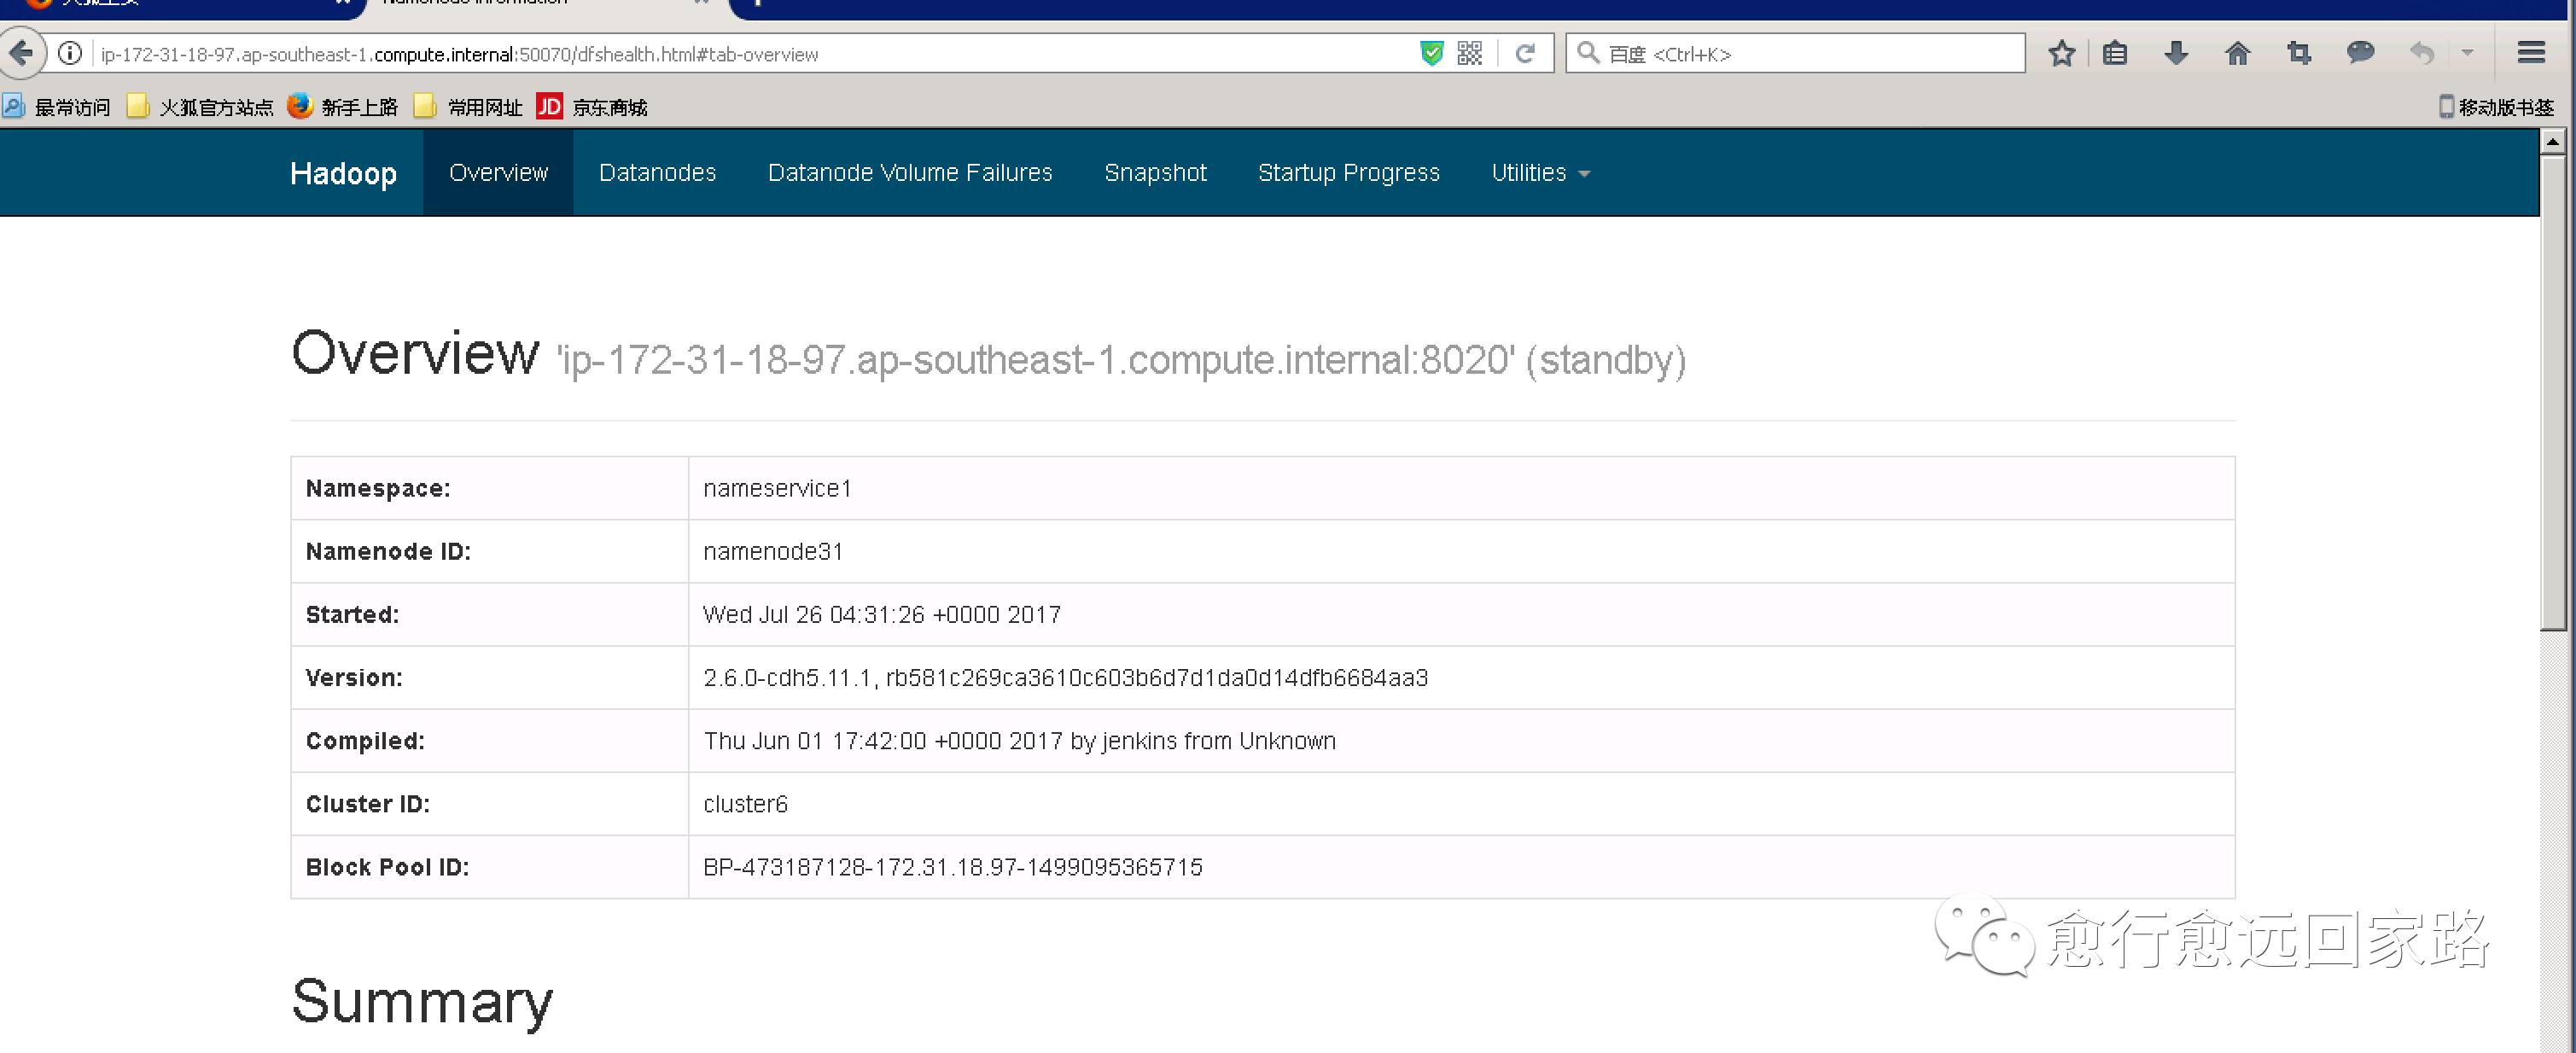The height and width of the screenshot is (1053, 2576).
Task: Go to the Snapshot tab
Action: click(1155, 173)
